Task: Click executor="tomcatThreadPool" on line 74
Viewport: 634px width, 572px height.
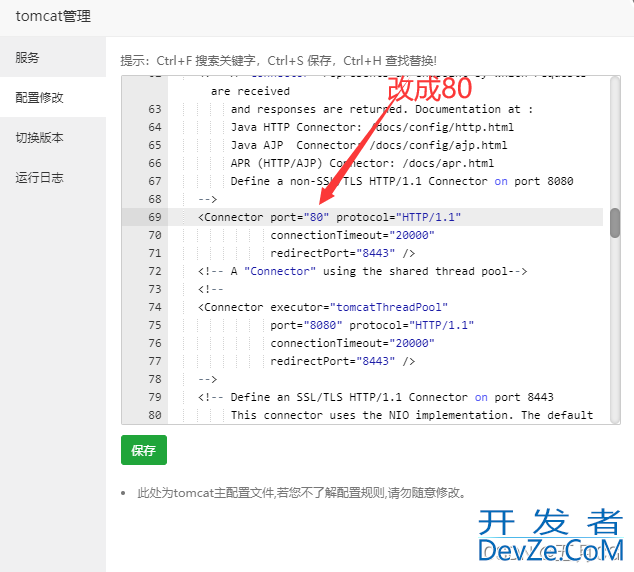Action: tap(359, 307)
